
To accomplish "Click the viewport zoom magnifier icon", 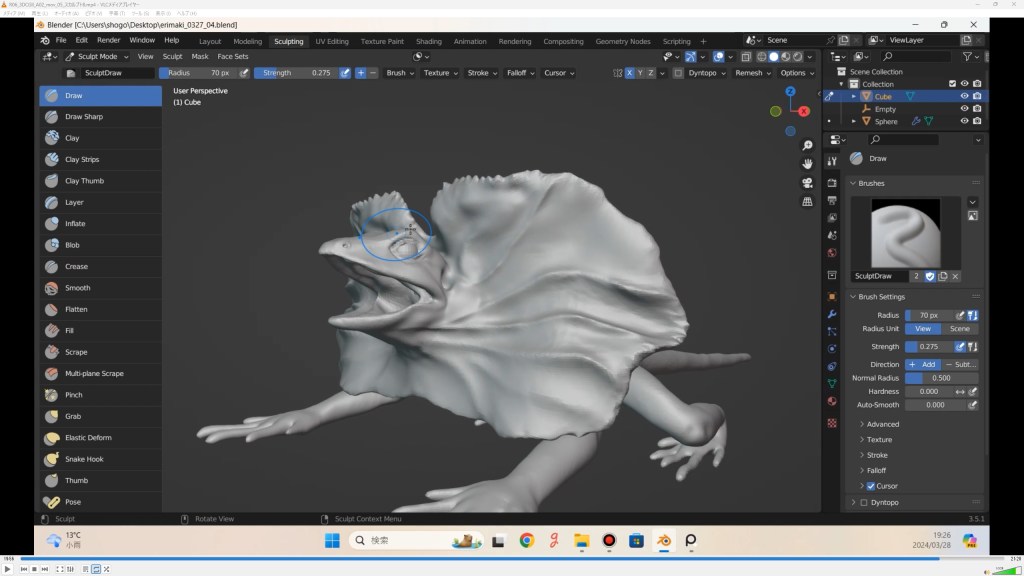I will [807, 146].
